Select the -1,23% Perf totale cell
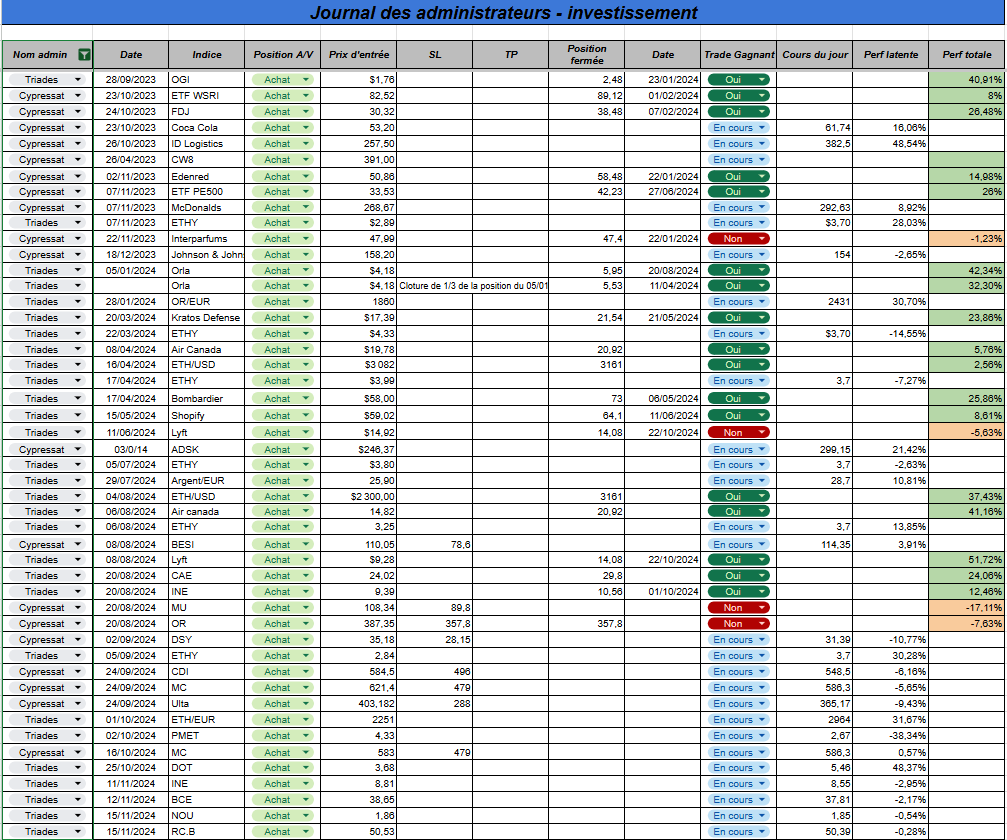 967,238
